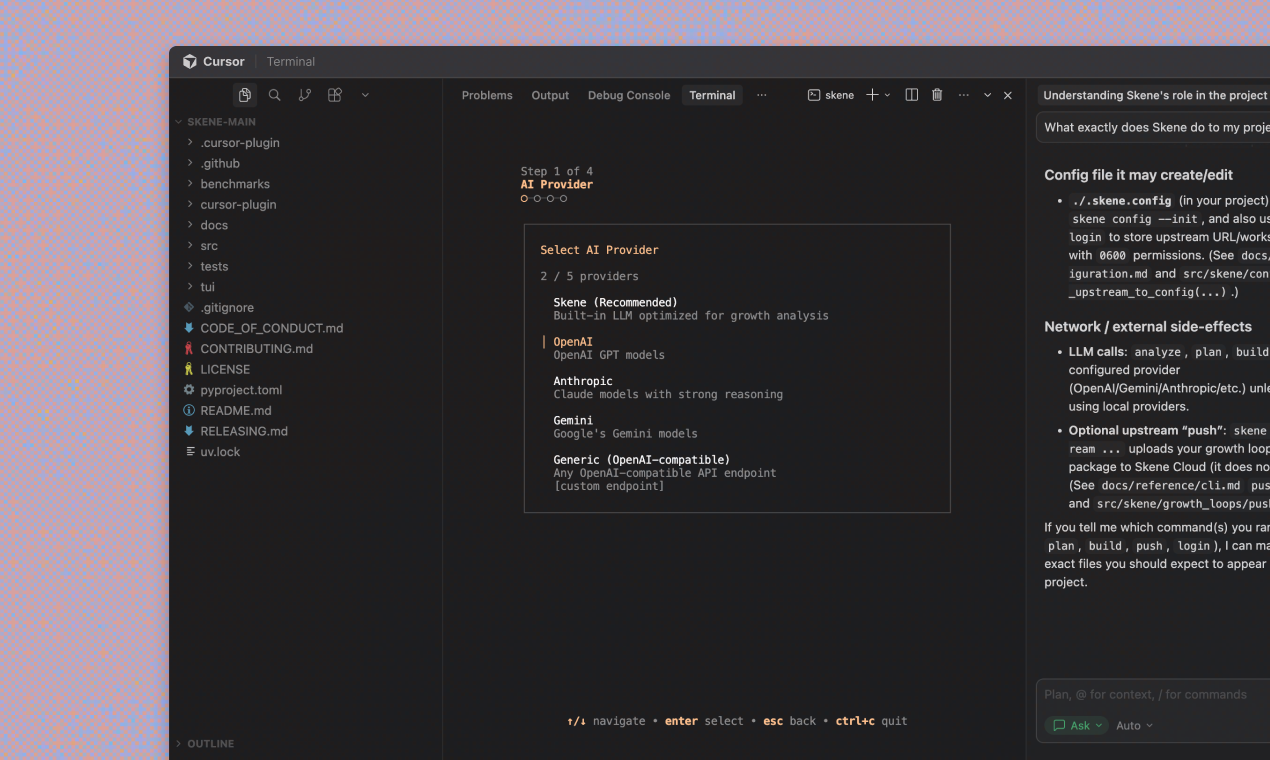The height and width of the screenshot is (760, 1270).
Task: Open the Source Control branch icon
Action: click(305, 95)
